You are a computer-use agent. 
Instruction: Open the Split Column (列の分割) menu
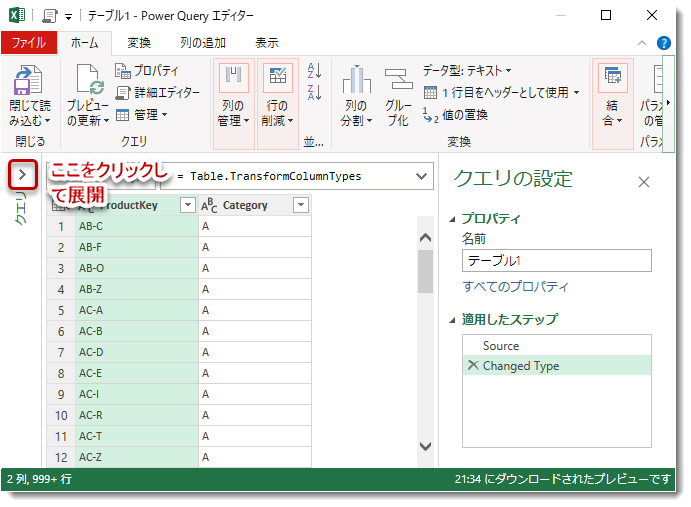tap(356, 96)
